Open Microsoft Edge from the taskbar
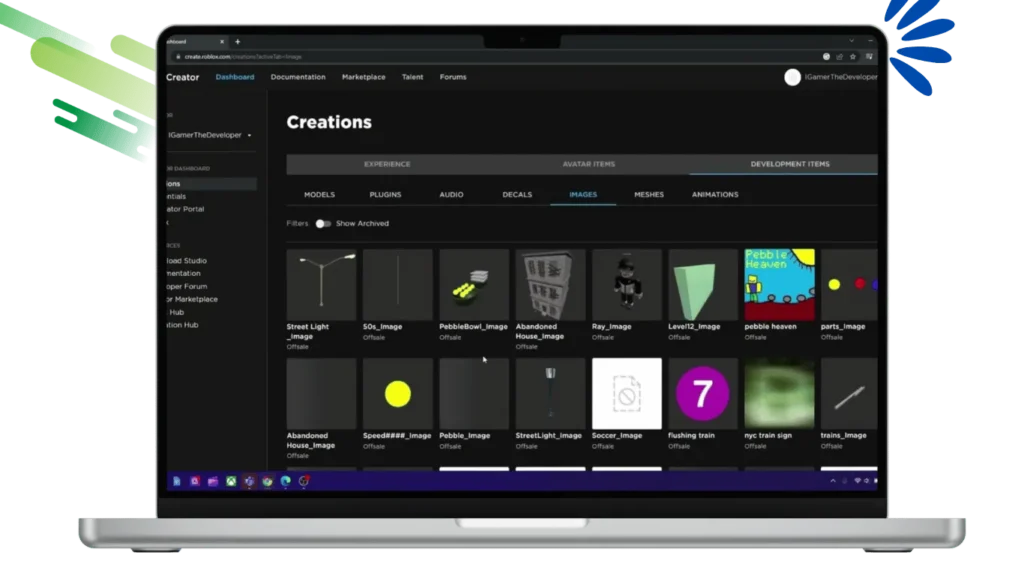Viewport: 1024px width, 576px height. pos(285,481)
